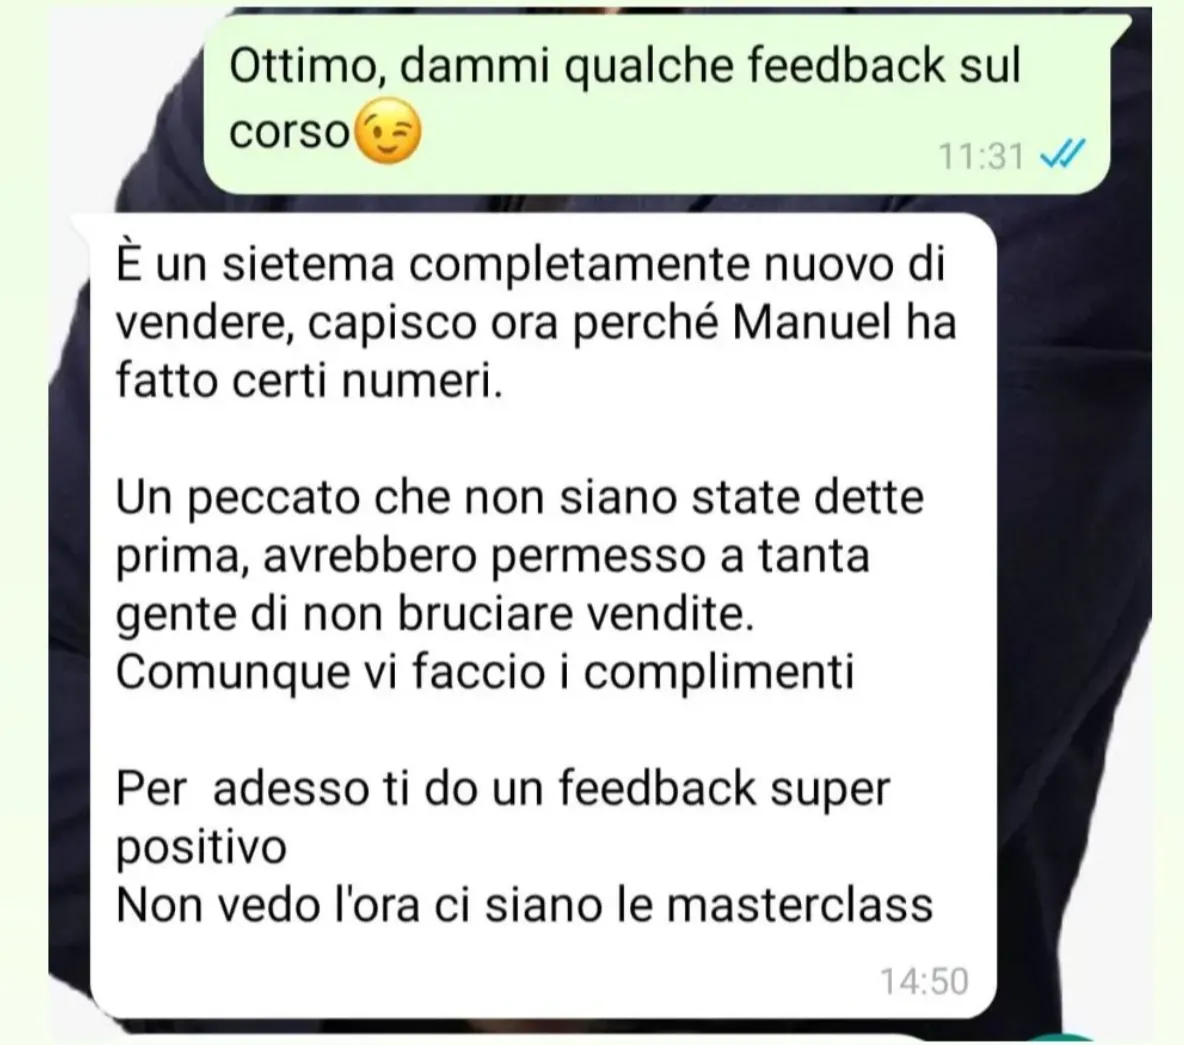Click the blue double-check read receipt
This screenshot has width=1184, height=1045.
point(1062,155)
